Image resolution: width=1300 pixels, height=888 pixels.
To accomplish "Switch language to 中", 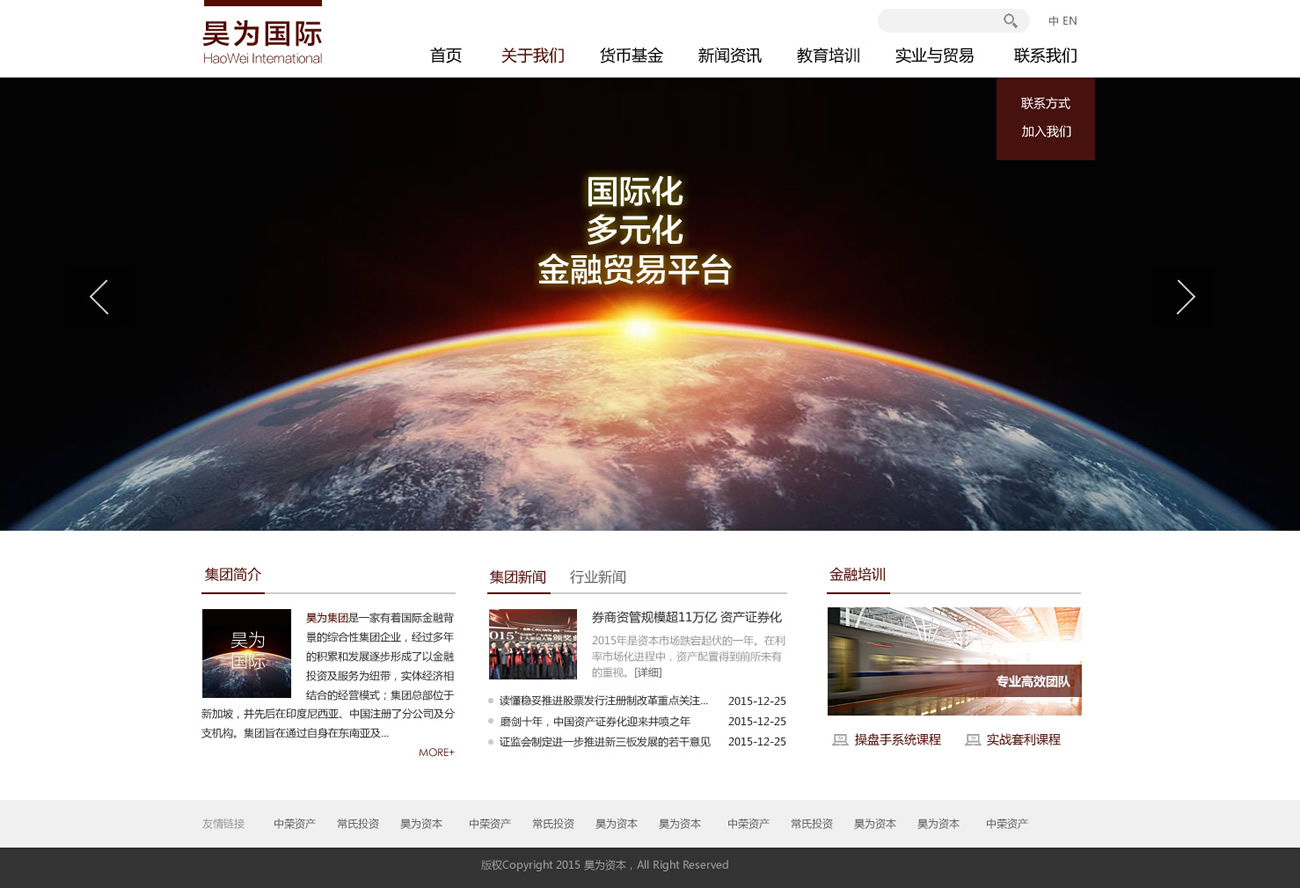I will point(1053,21).
